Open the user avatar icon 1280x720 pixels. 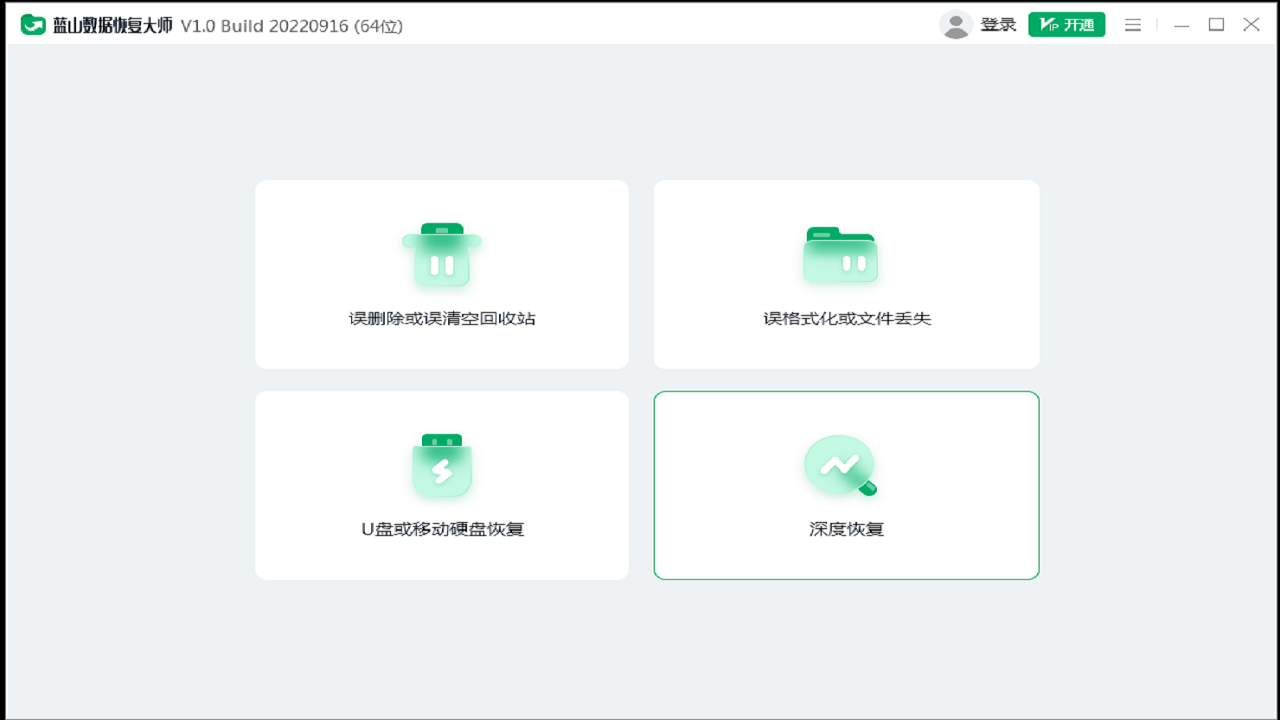(x=956, y=24)
